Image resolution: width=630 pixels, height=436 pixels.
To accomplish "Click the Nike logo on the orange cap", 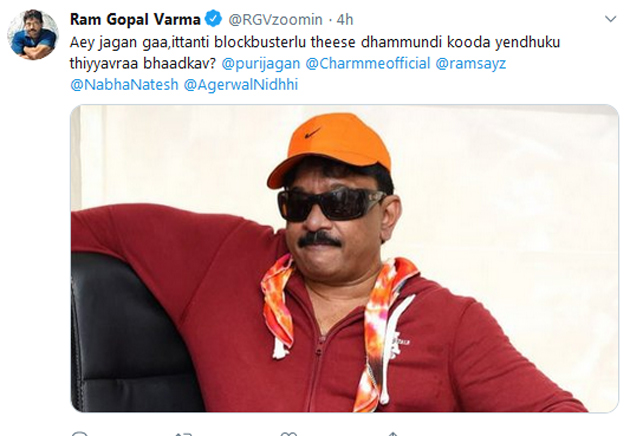I will point(313,133).
